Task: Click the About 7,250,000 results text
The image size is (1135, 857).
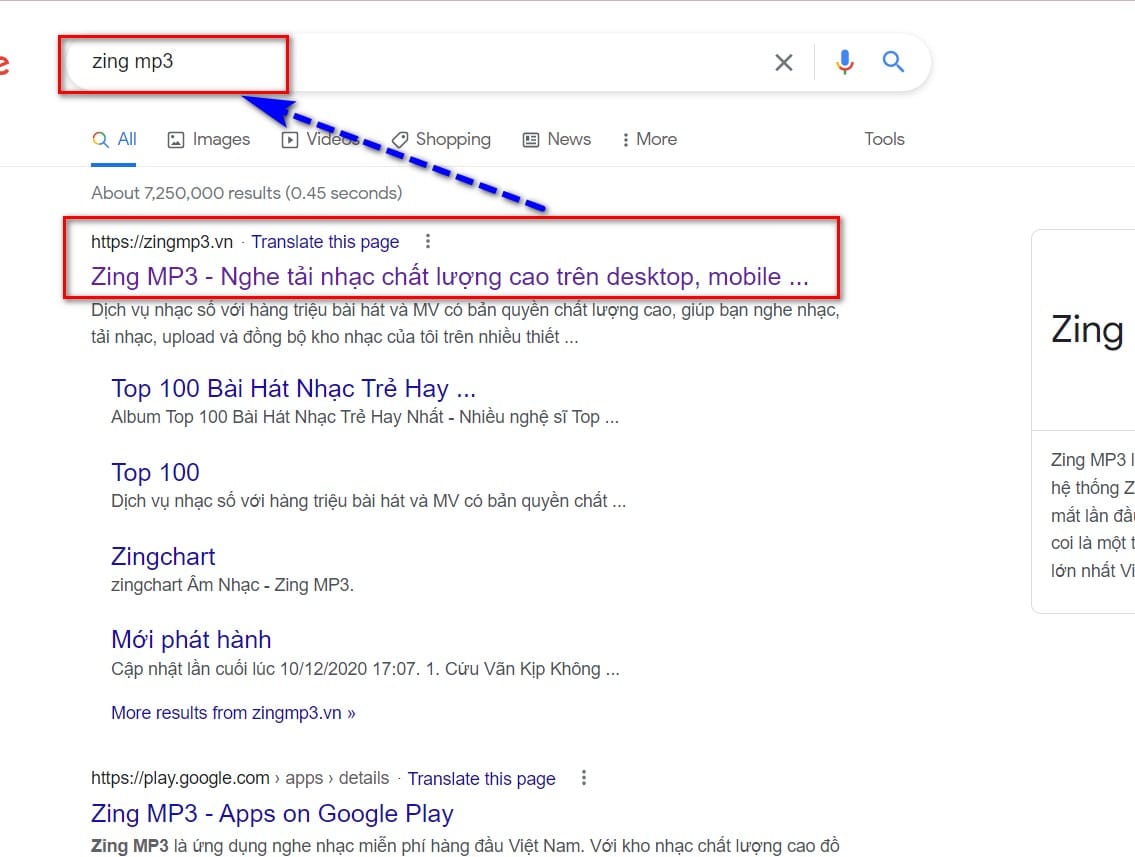Action: pos(246,193)
